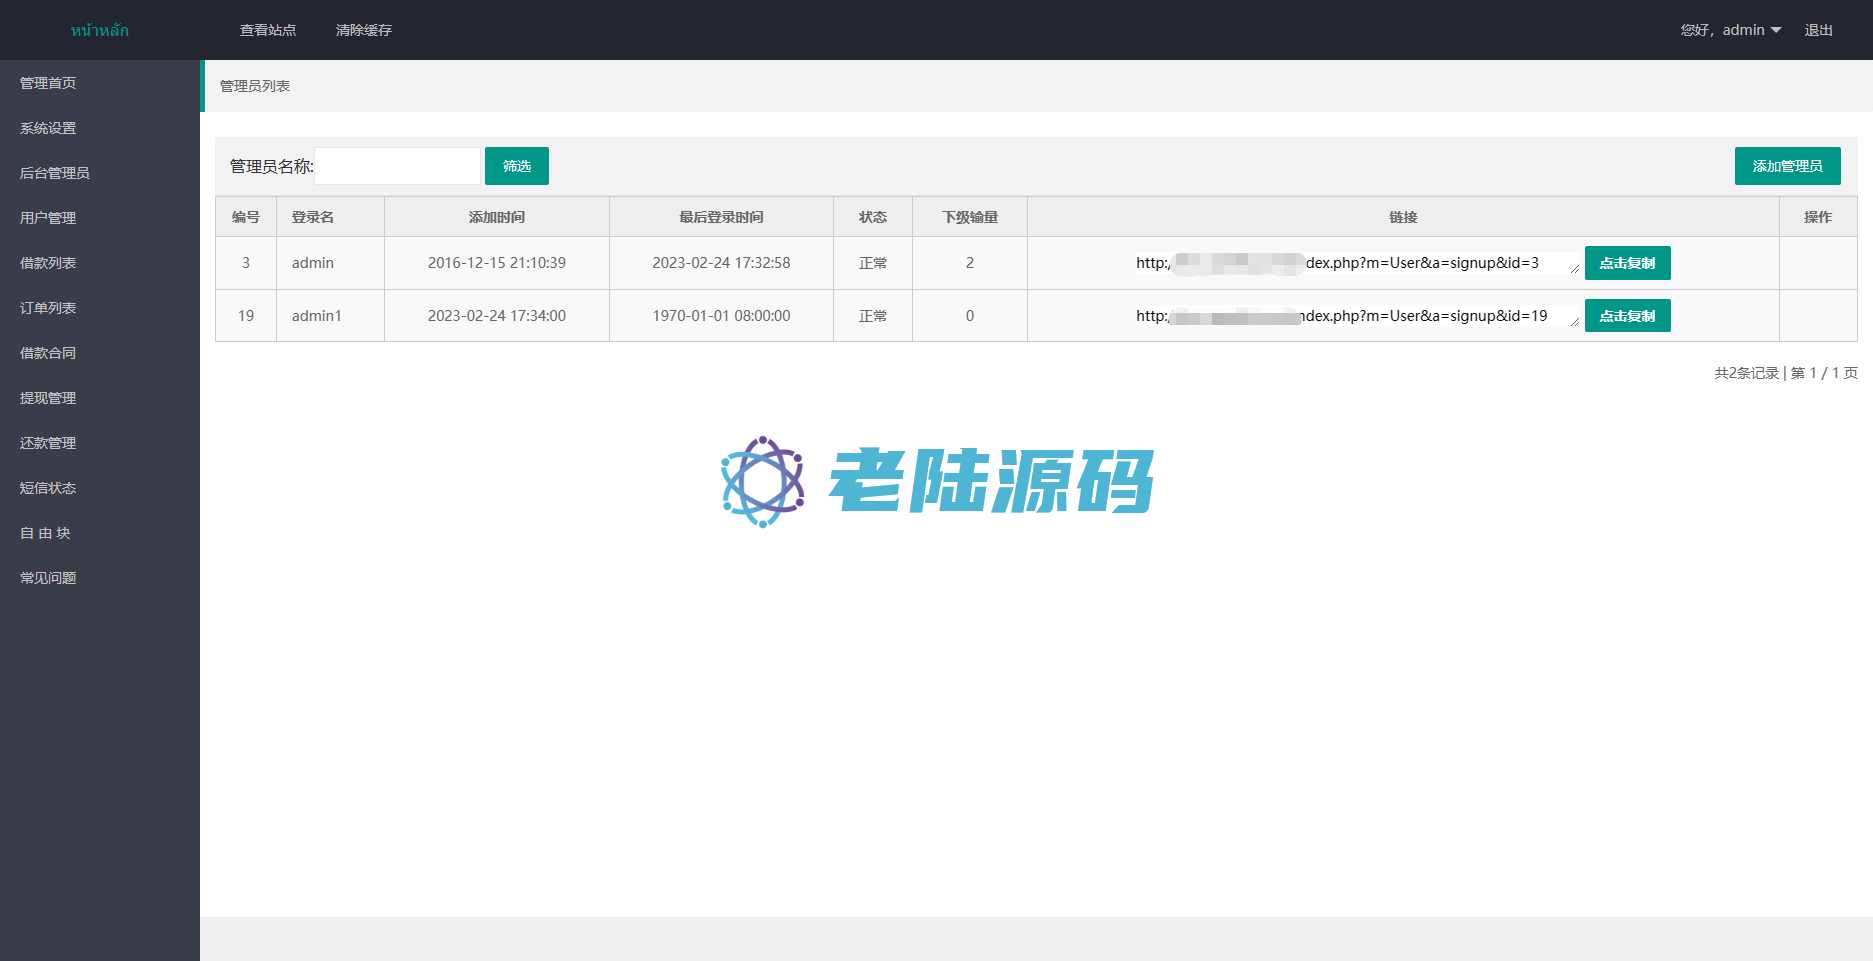Open 查看站点 in top navigation
1873x961 pixels.
click(x=268, y=30)
